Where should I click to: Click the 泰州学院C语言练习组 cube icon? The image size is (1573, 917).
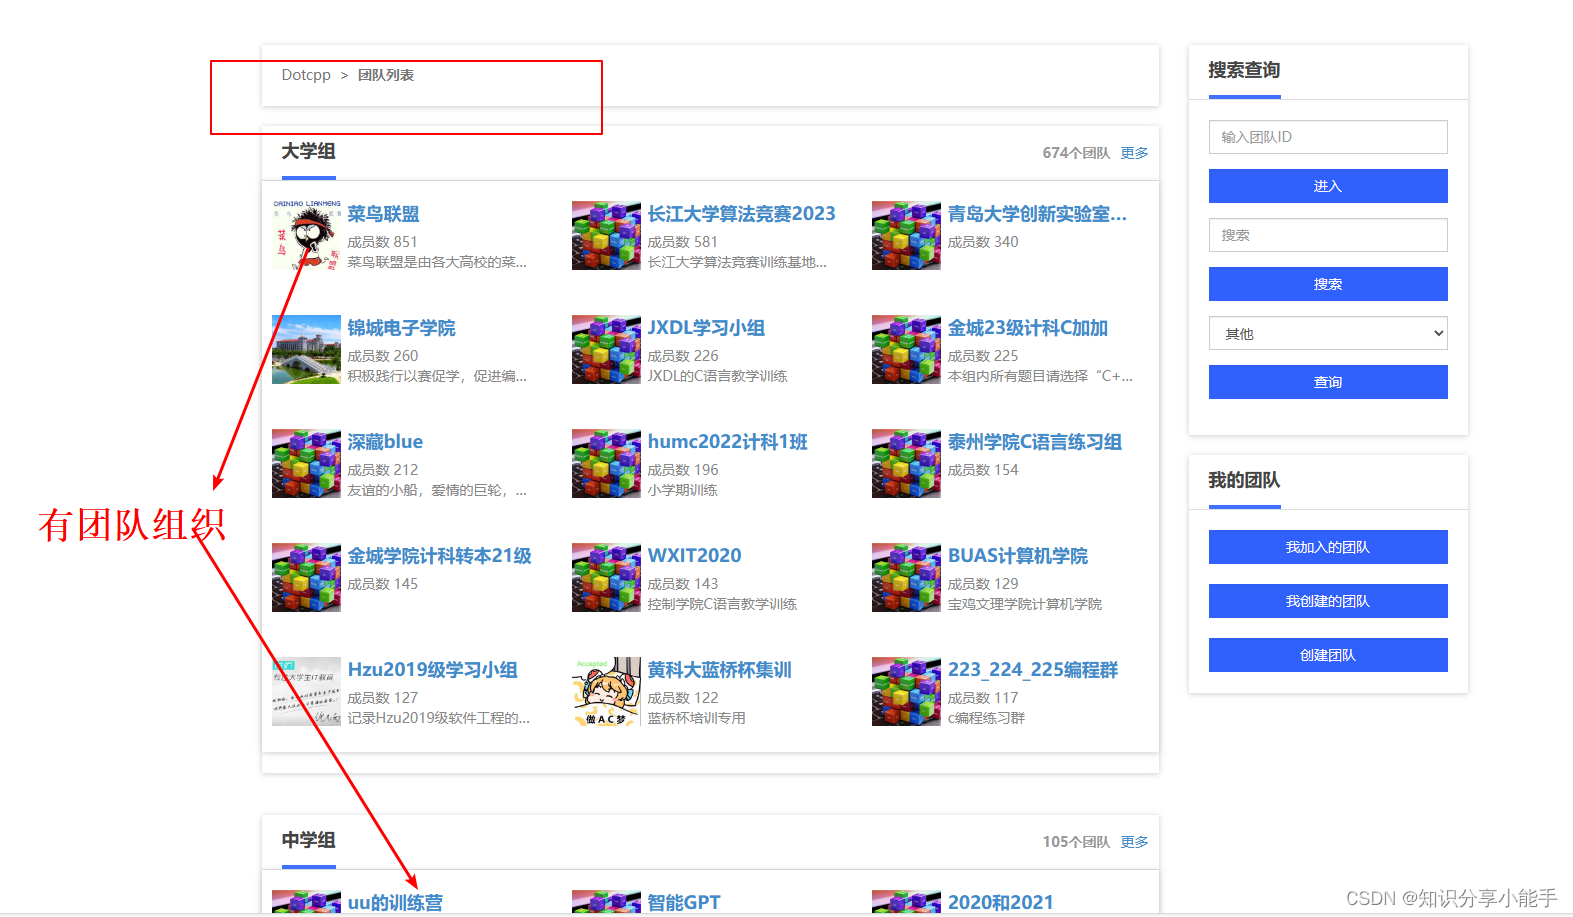[x=906, y=464]
